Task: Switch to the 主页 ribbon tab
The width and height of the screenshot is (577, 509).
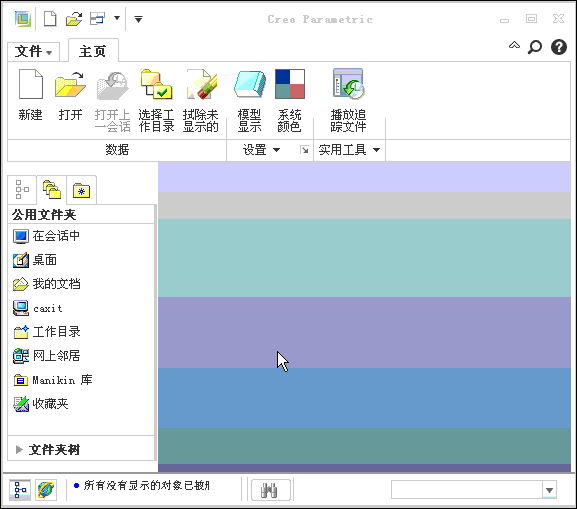Action: click(93, 51)
